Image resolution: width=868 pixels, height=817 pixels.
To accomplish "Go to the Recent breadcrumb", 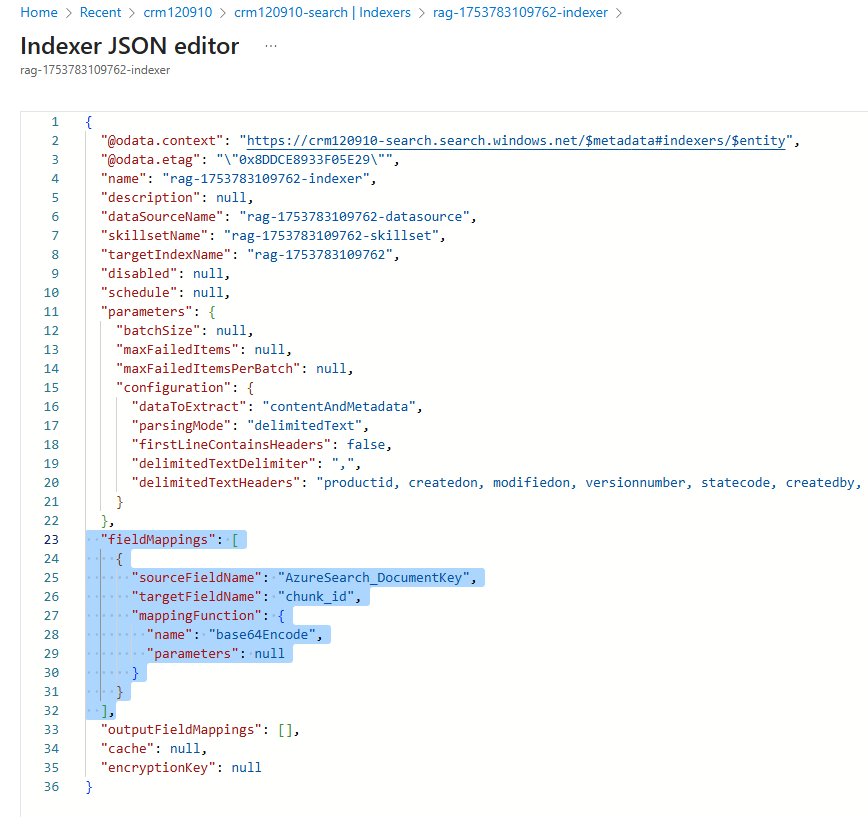I will (100, 12).
